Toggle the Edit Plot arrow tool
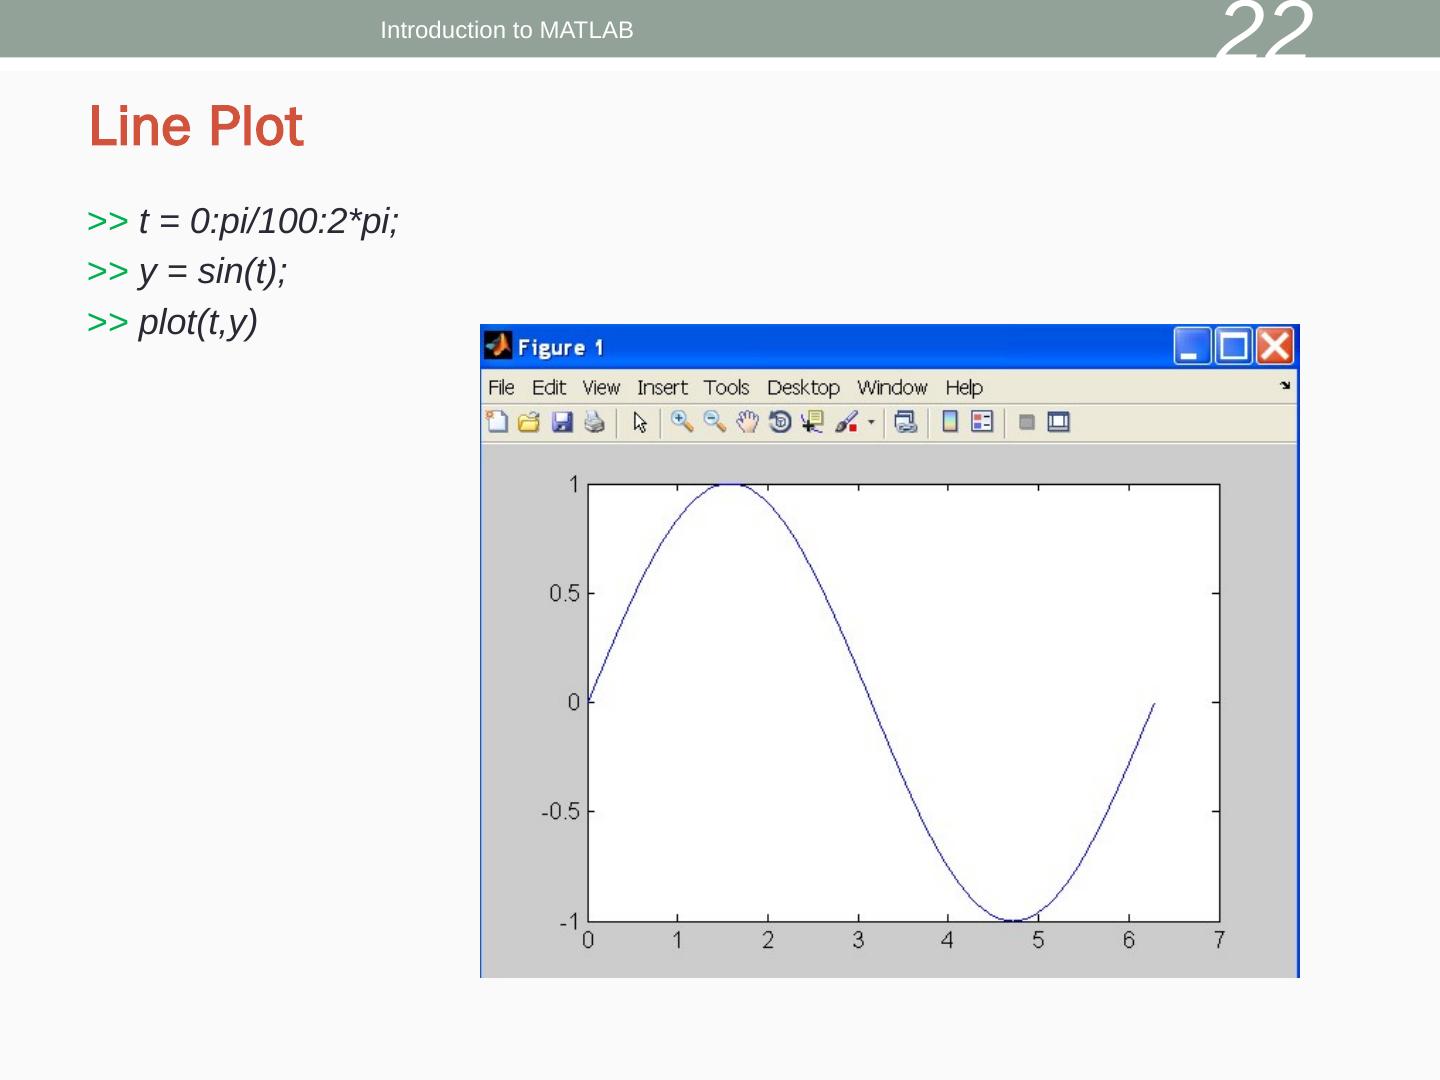The height and width of the screenshot is (1080, 1440). tap(640, 422)
